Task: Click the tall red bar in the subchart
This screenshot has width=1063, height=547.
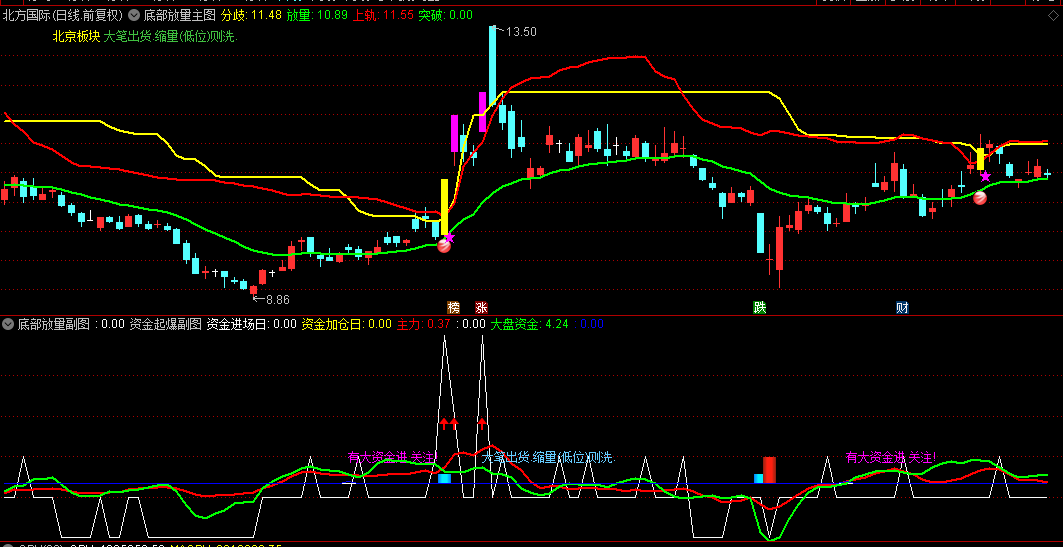Action: point(769,470)
